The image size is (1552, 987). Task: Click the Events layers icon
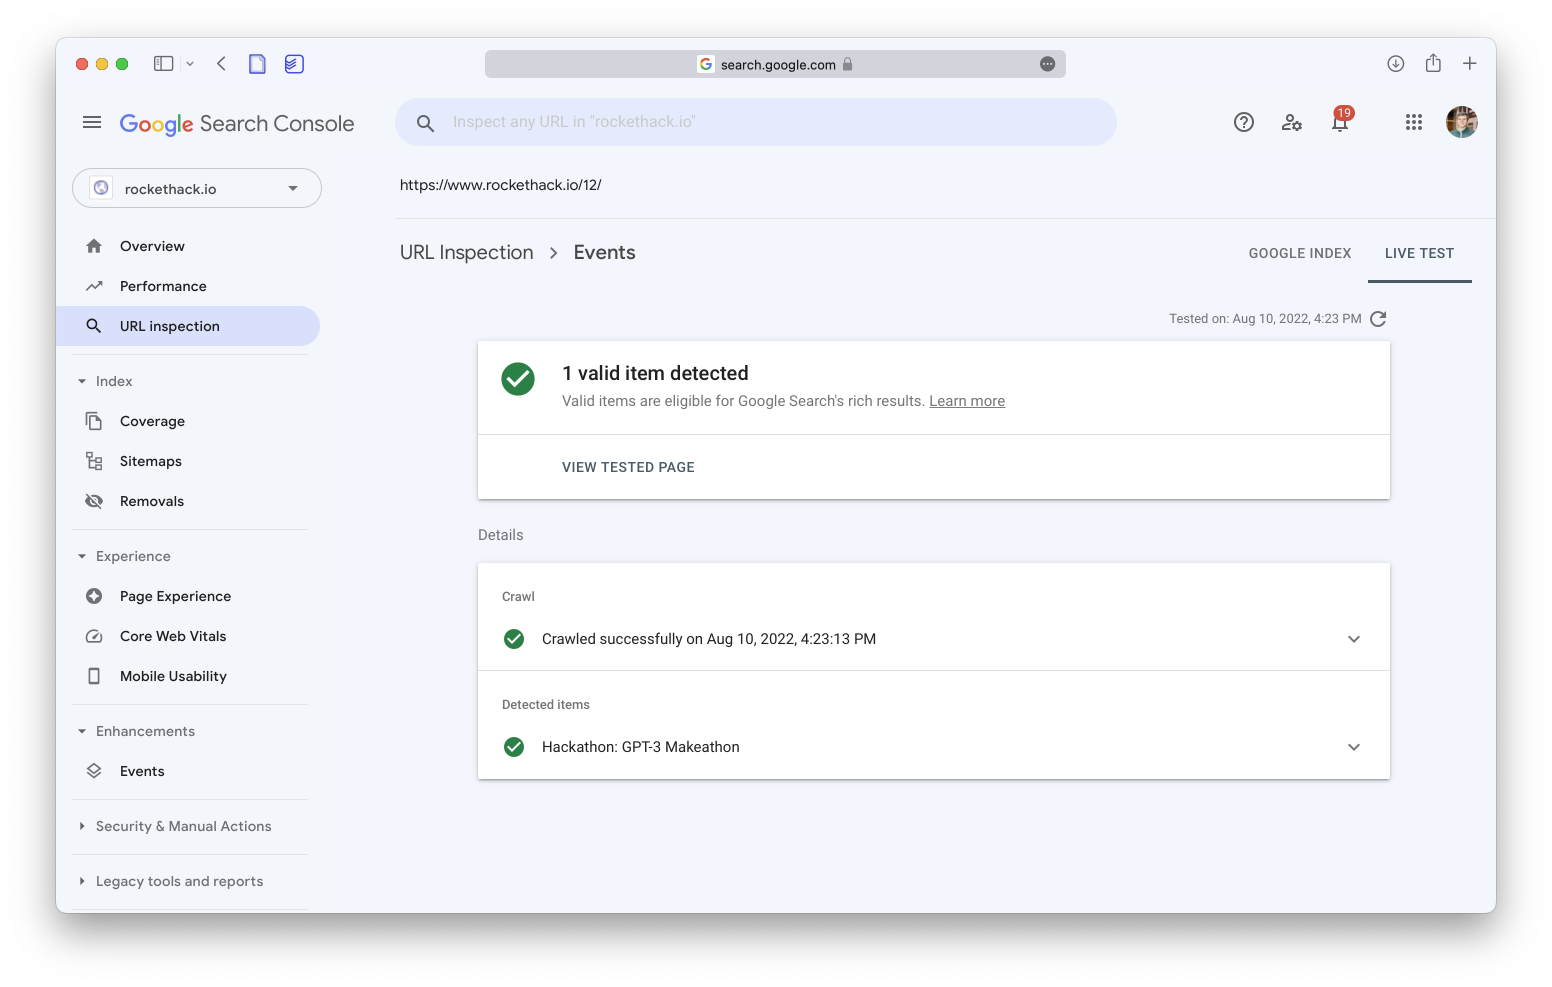tap(94, 771)
